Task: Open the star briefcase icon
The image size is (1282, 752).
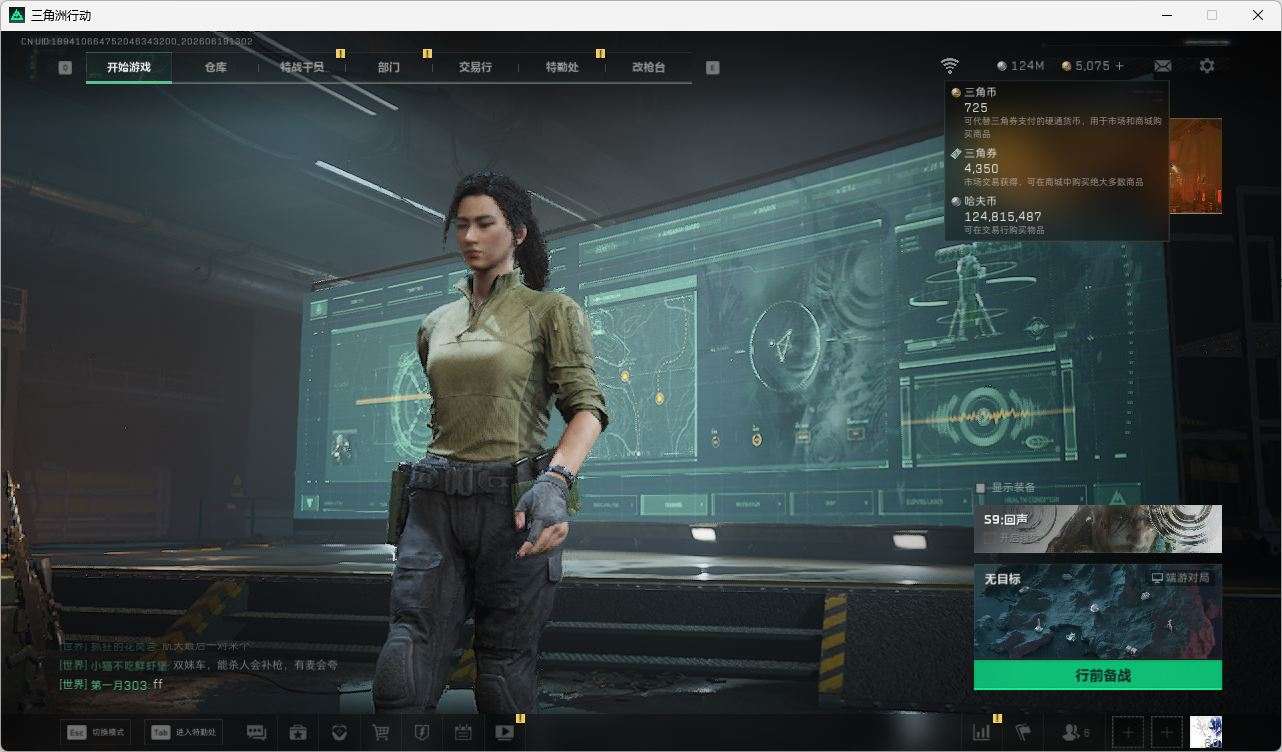Action: [298, 732]
